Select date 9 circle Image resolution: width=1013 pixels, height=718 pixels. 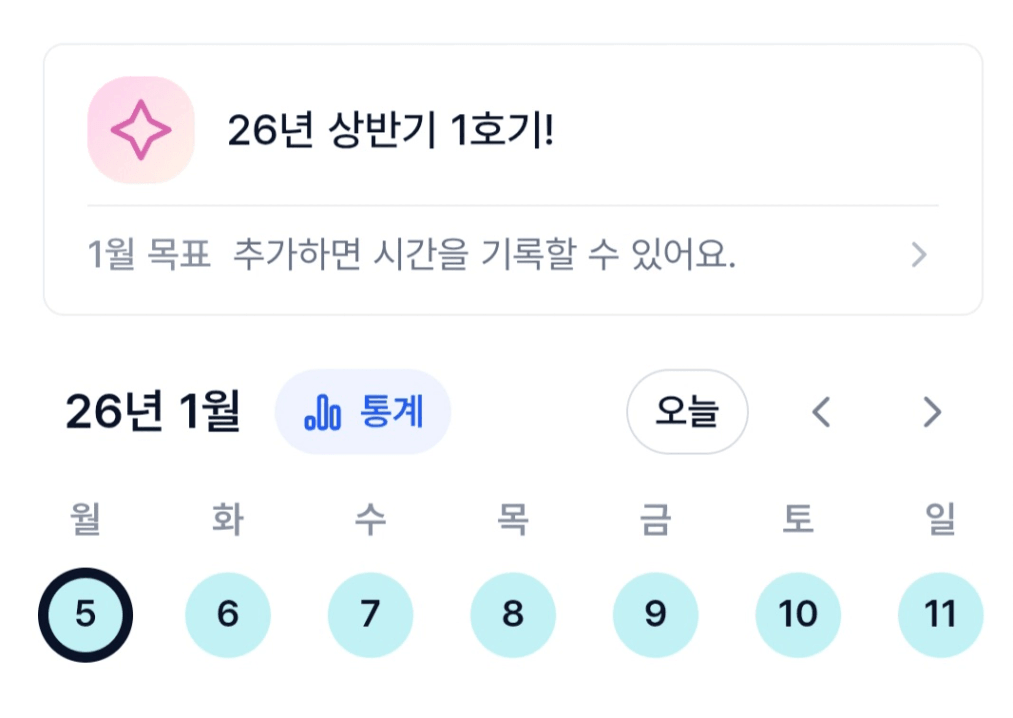click(655, 614)
